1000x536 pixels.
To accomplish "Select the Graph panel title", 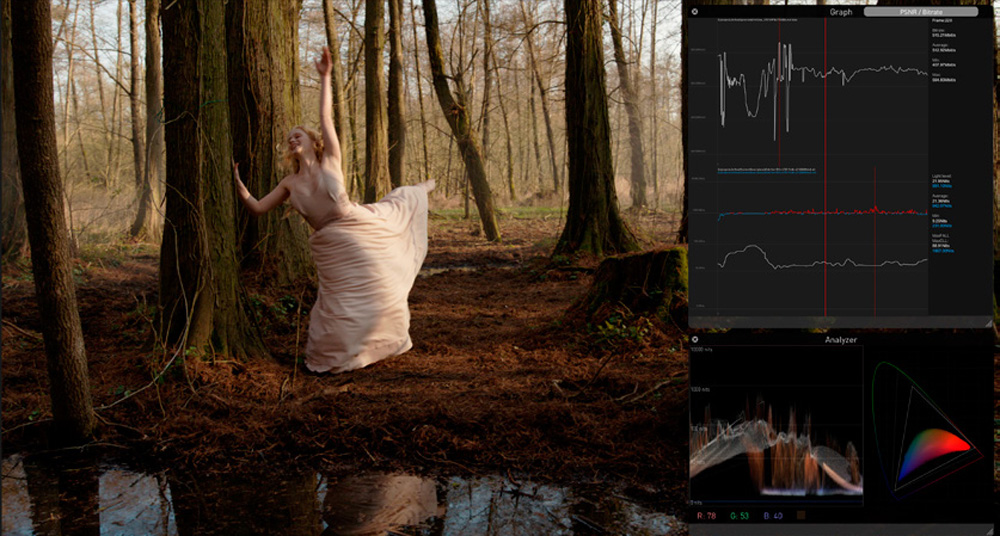I will (841, 12).
